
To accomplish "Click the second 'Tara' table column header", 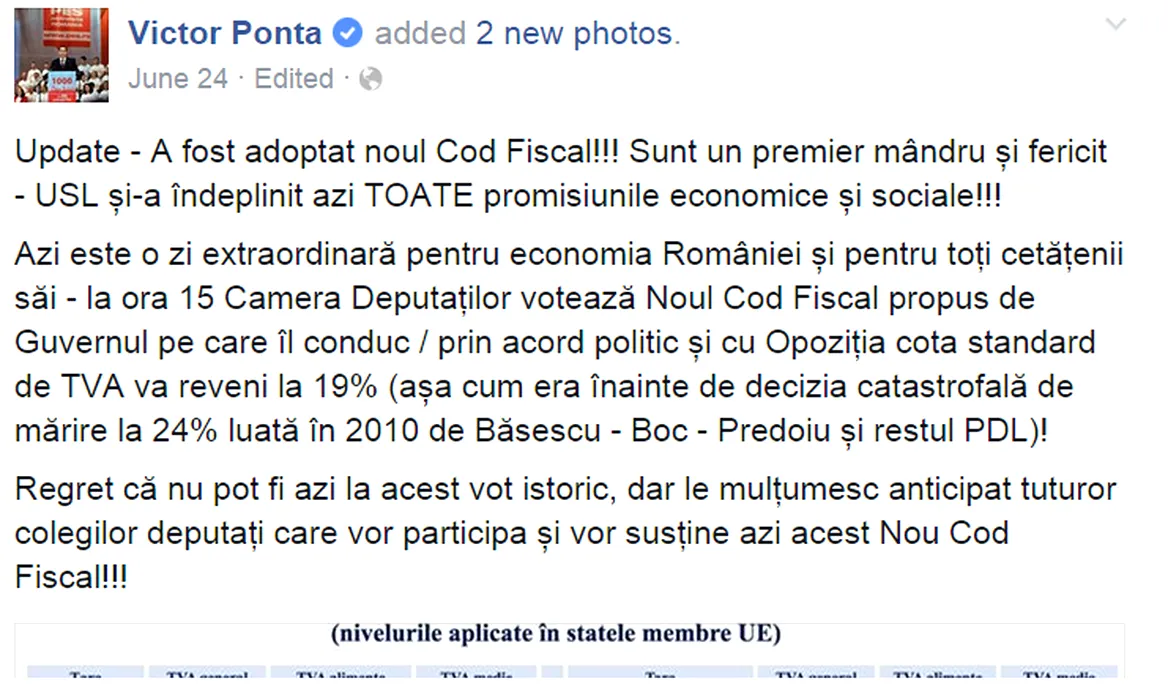I will [660, 676].
